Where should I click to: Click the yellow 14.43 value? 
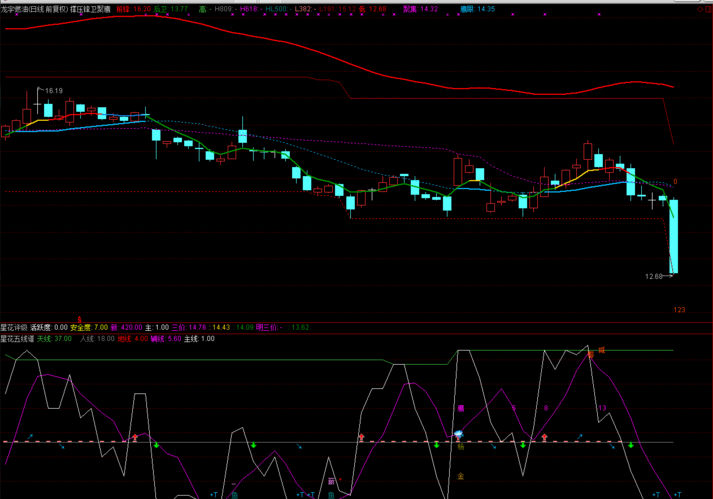(x=221, y=328)
